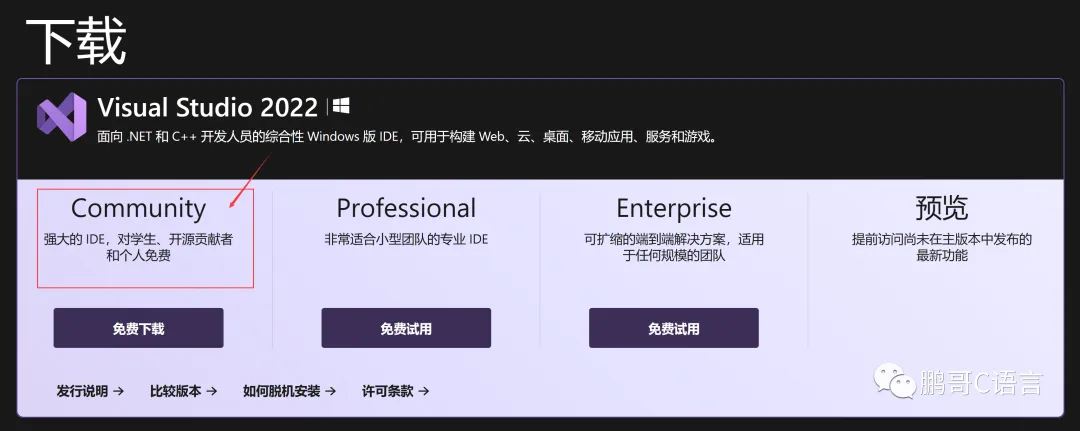Click the Community edition heading

[x=138, y=209]
